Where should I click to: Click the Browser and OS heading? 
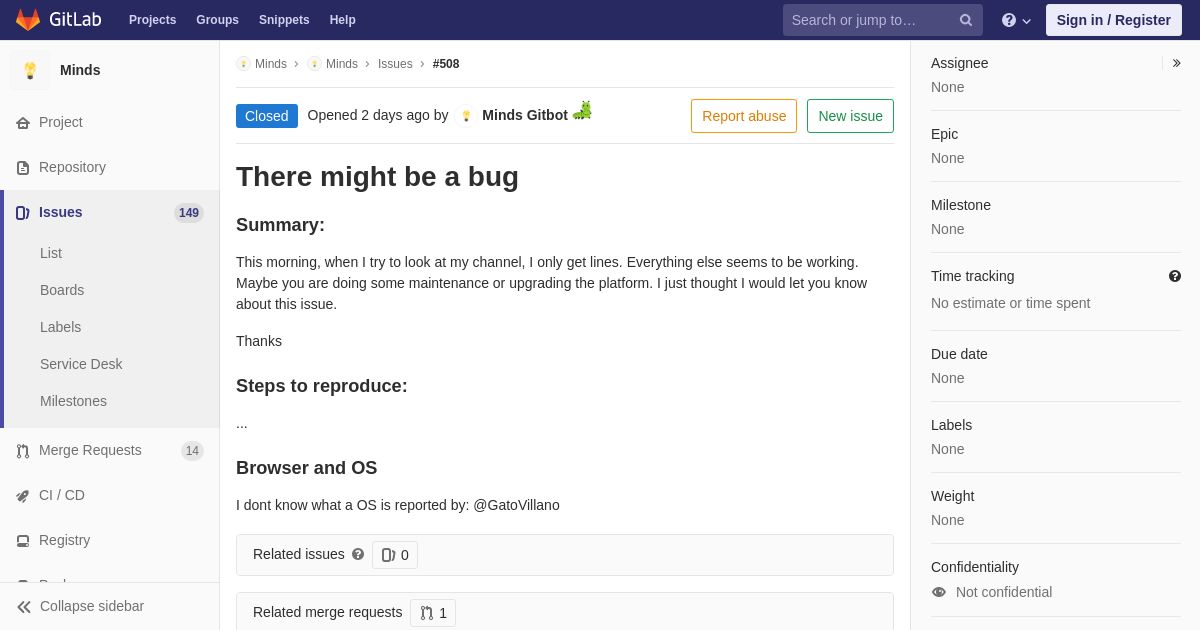click(306, 468)
